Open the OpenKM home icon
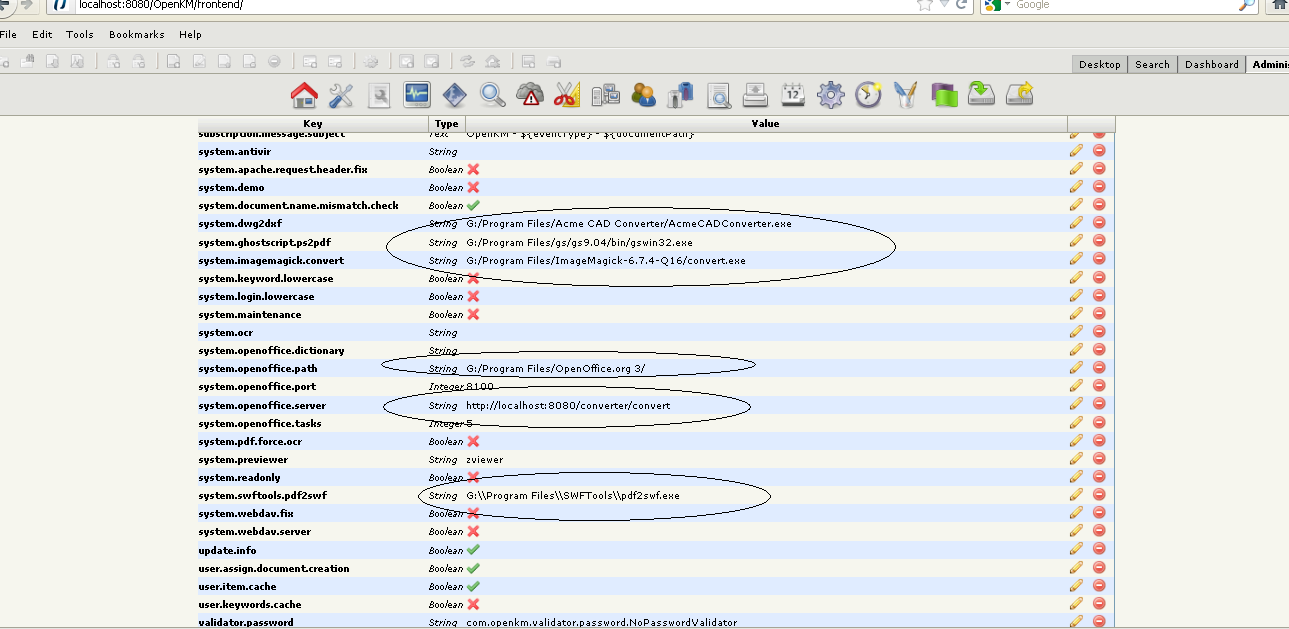 click(303, 95)
